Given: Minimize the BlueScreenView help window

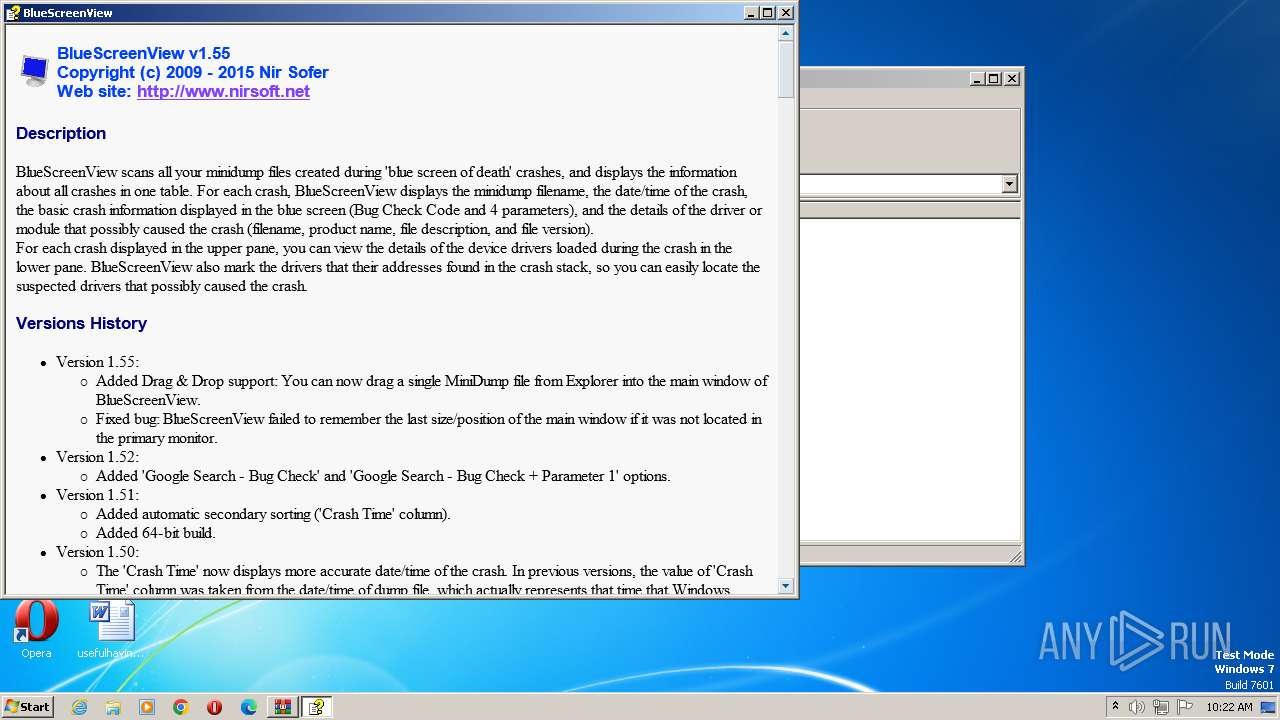Looking at the screenshot, I should click(x=751, y=13).
